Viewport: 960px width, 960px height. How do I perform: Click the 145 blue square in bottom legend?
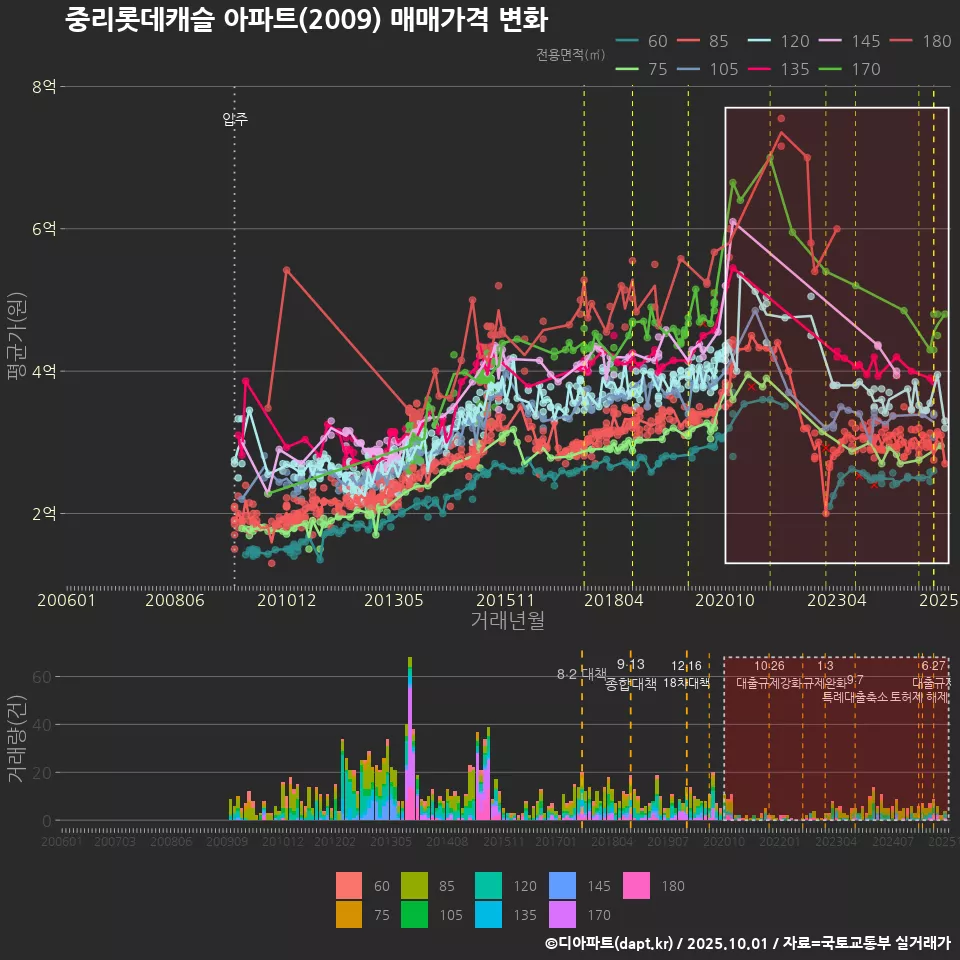(x=565, y=886)
